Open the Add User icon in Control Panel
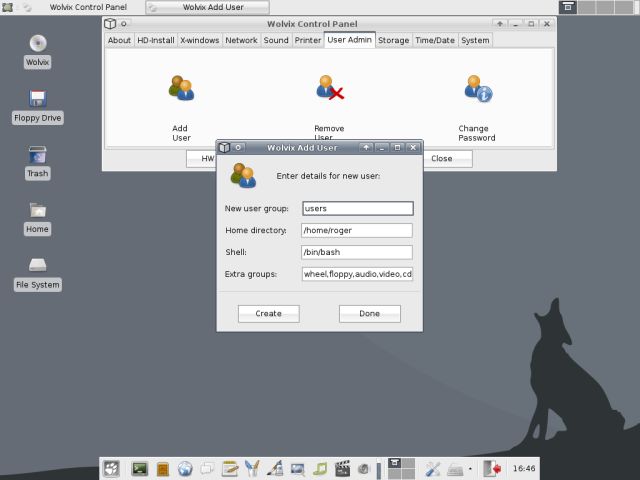 pyautogui.click(x=181, y=88)
